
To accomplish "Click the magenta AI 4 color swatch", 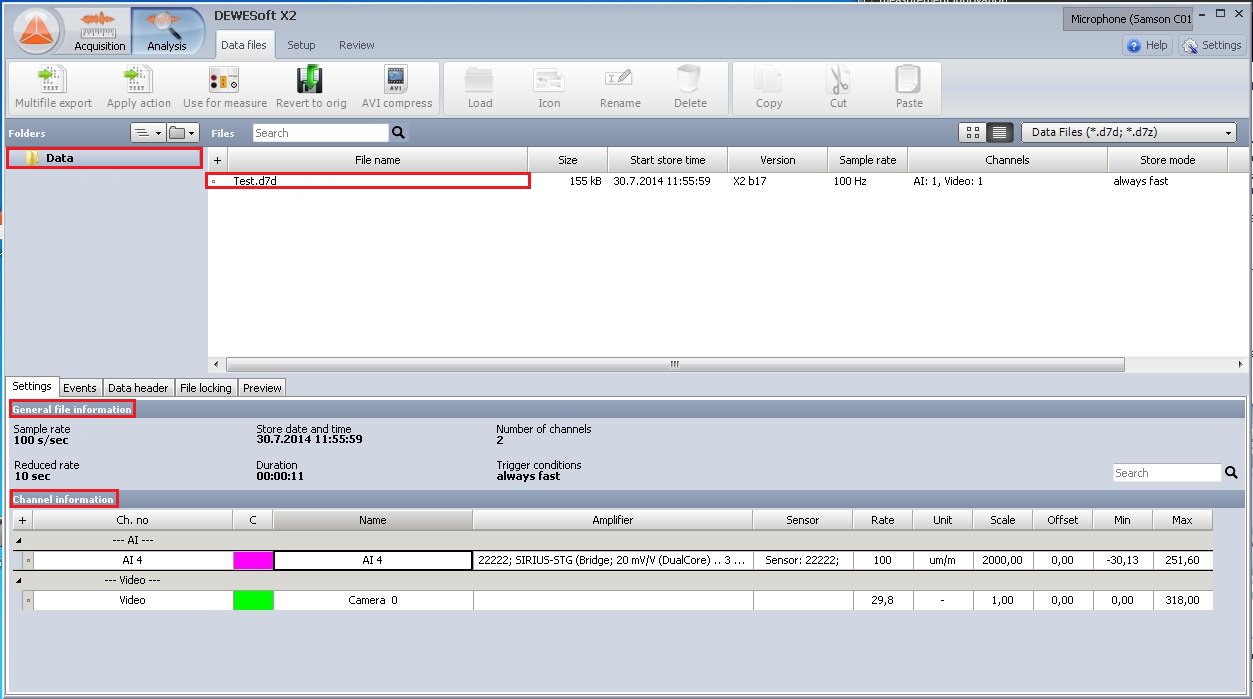I will point(253,560).
